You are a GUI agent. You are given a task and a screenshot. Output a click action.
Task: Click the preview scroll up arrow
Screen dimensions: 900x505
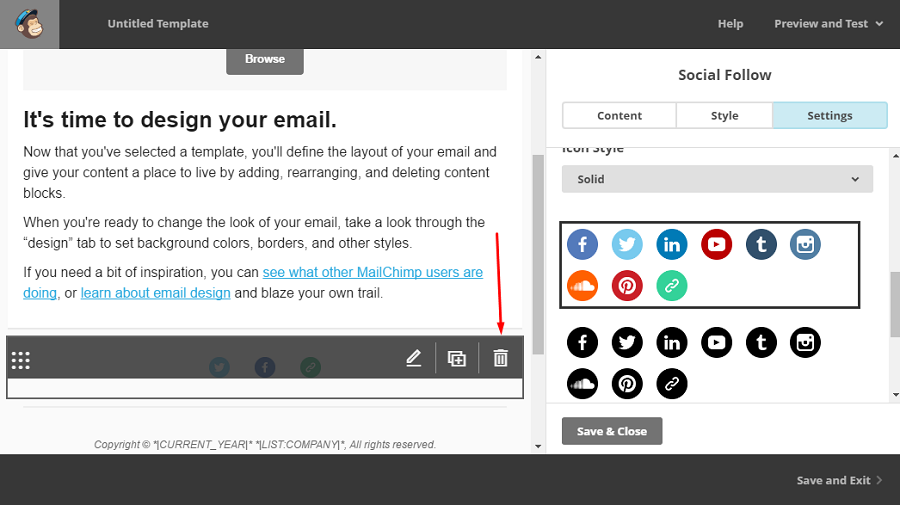point(538,57)
